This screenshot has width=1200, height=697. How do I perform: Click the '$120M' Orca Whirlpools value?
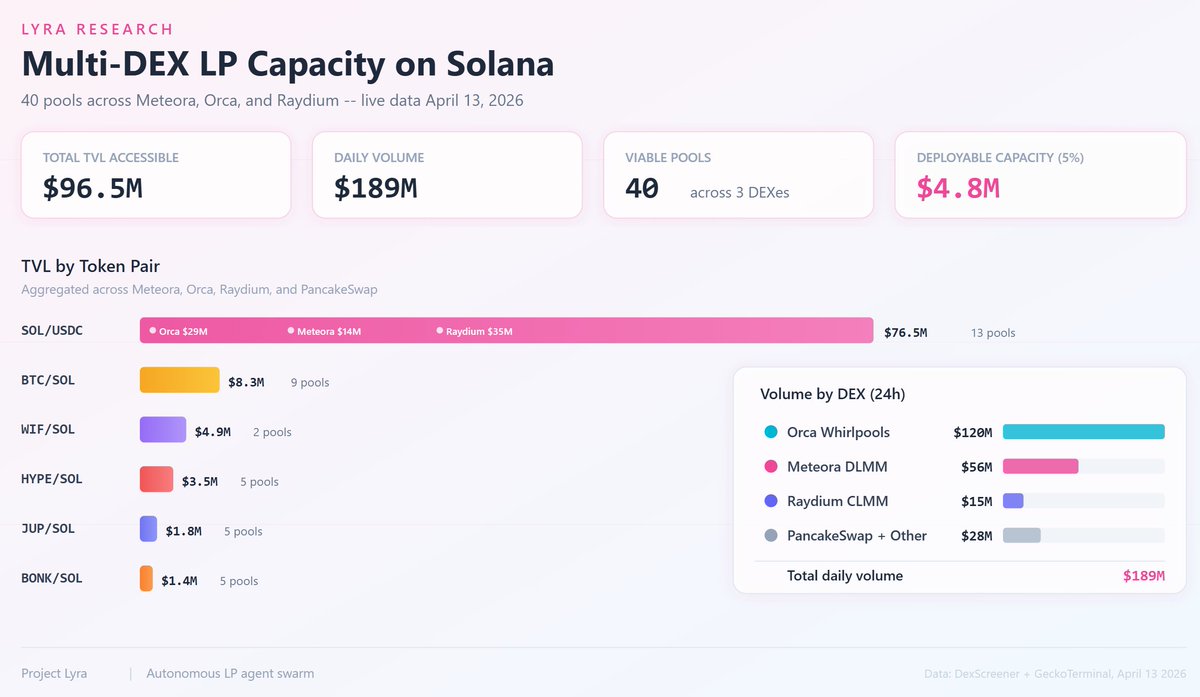point(973,432)
